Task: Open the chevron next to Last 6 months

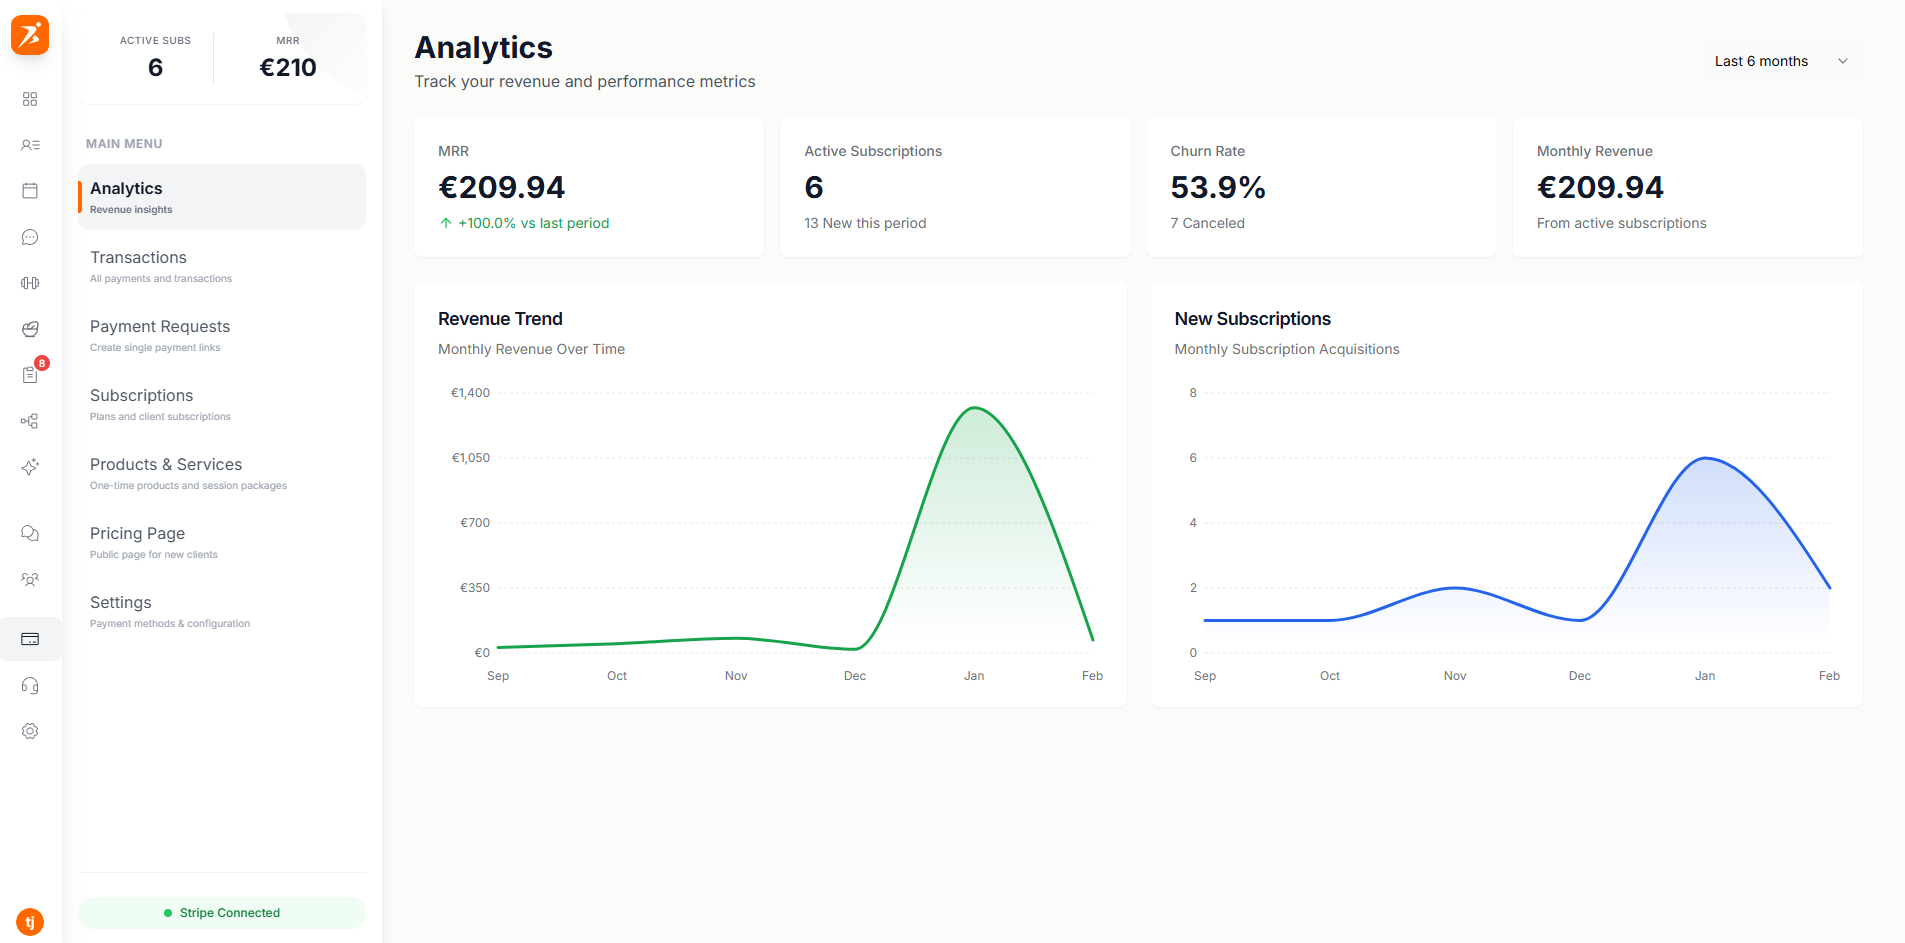Action: 1843,61
